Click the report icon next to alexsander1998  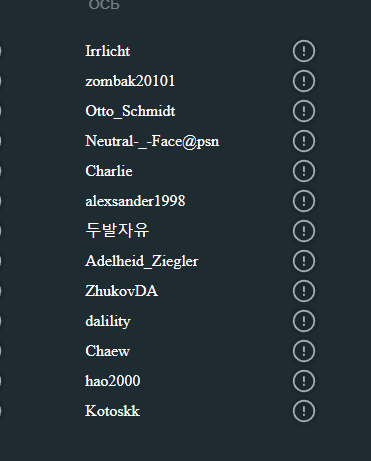304,201
